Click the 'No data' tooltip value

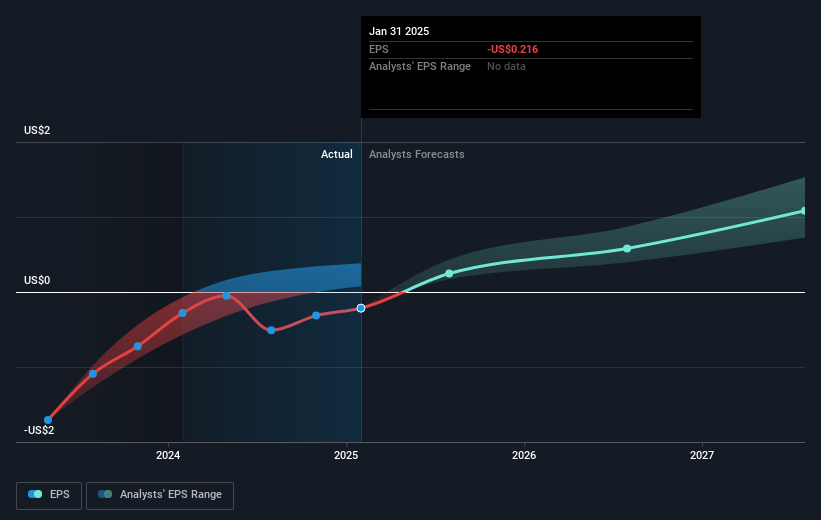506,67
